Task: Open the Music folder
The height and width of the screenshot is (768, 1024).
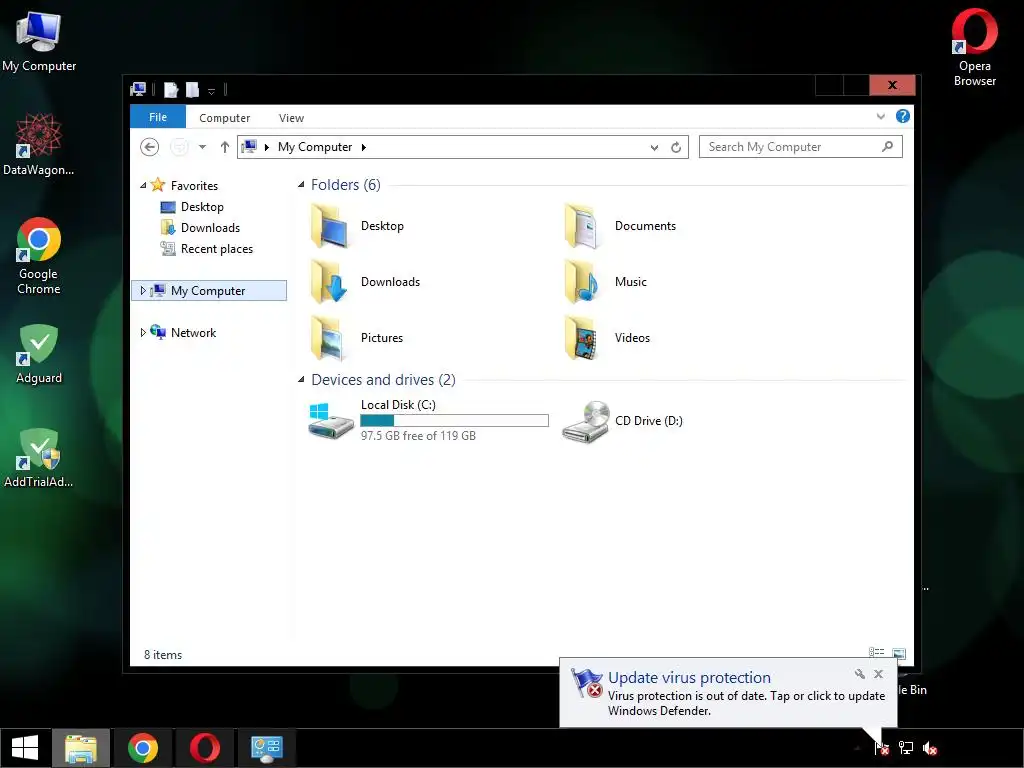Action: click(x=605, y=282)
